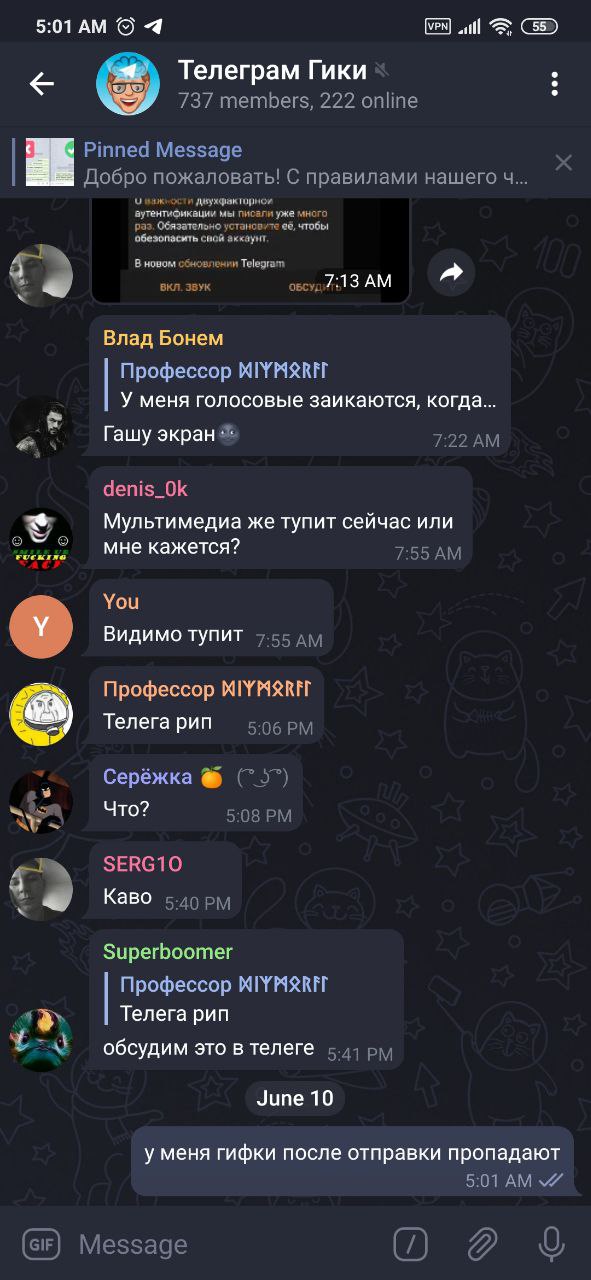Open denis_0k's profile avatar
The width and height of the screenshot is (591, 1280).
(x=41, y=538)
